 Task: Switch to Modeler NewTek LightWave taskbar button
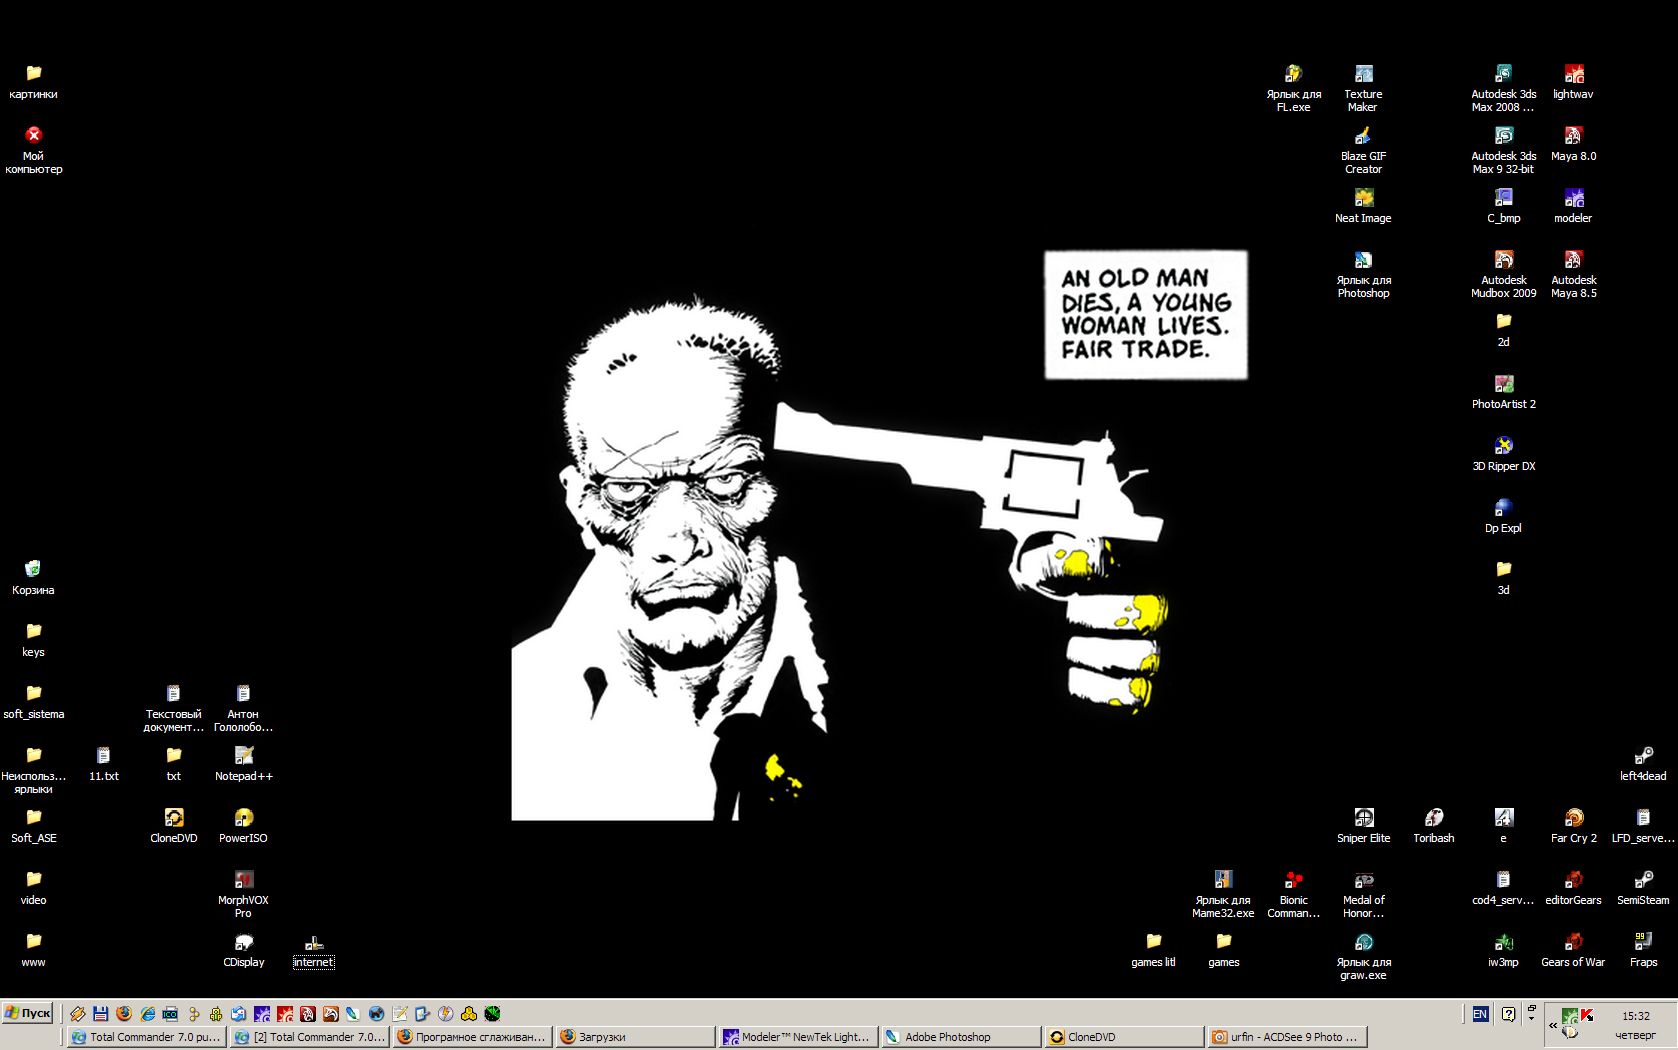point(798,1037)
